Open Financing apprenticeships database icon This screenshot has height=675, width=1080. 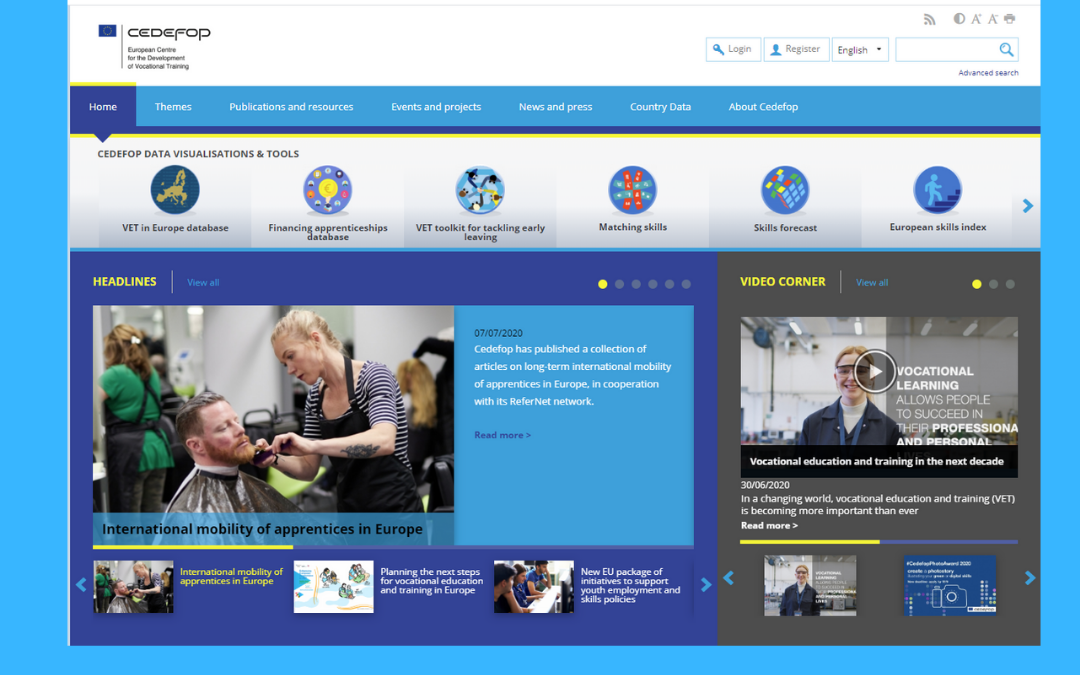click(x=328, y=190)
